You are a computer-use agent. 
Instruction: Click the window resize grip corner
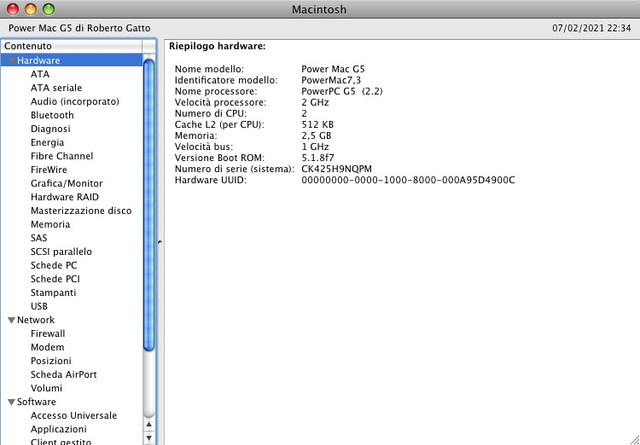pyautogui.click(x=633, y=438)
